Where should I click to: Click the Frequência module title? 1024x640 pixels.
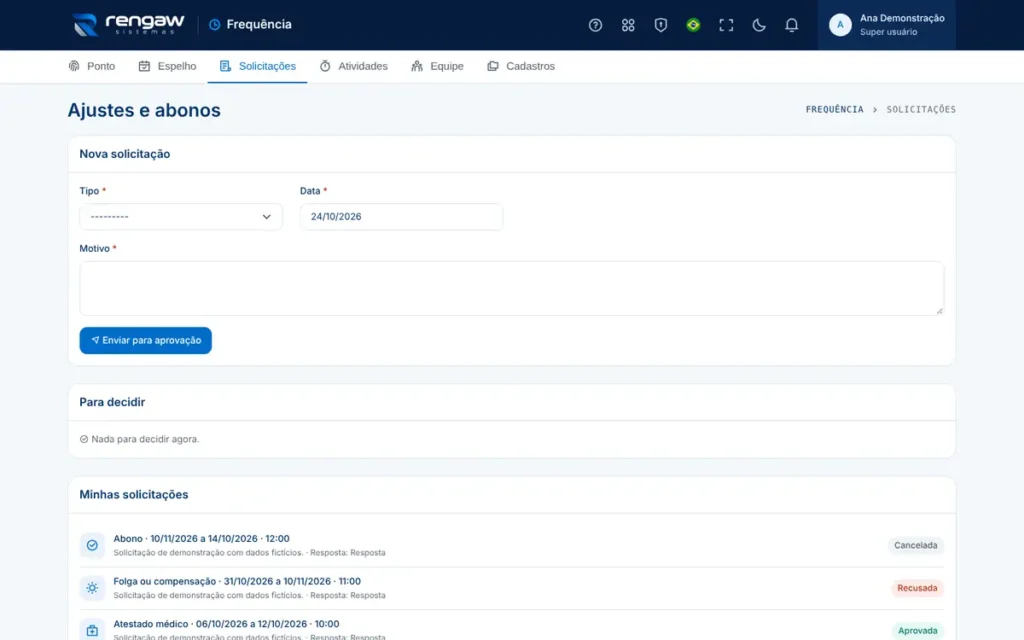259,25
